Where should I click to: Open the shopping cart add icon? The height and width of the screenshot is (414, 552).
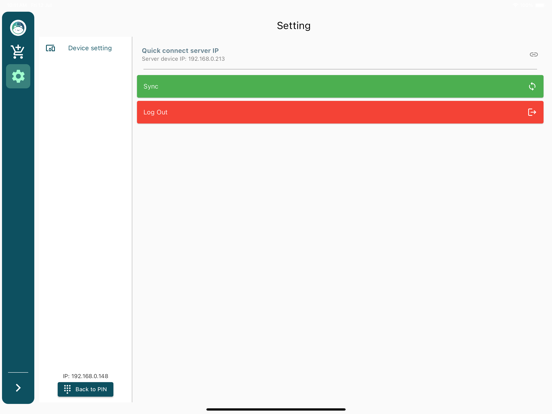click(x=18, y=52)
